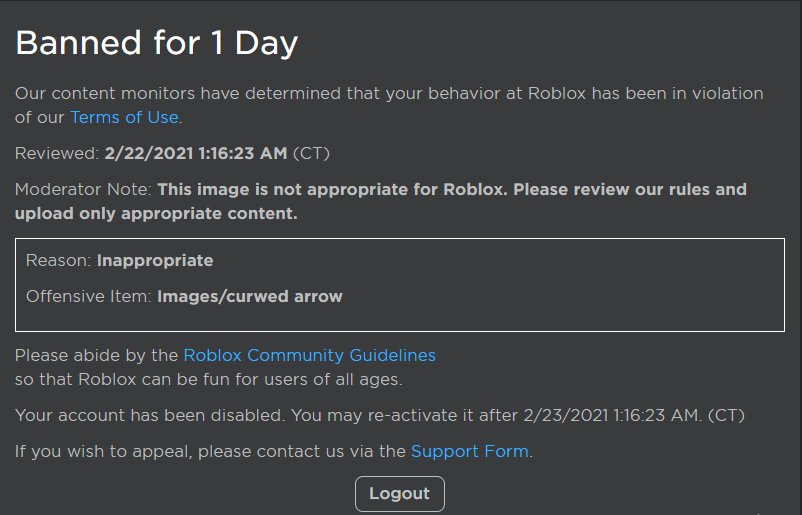
Task: Click the reviewed timestamp 2/22/2021 1:16:23 AM
Action: [196, 153]
